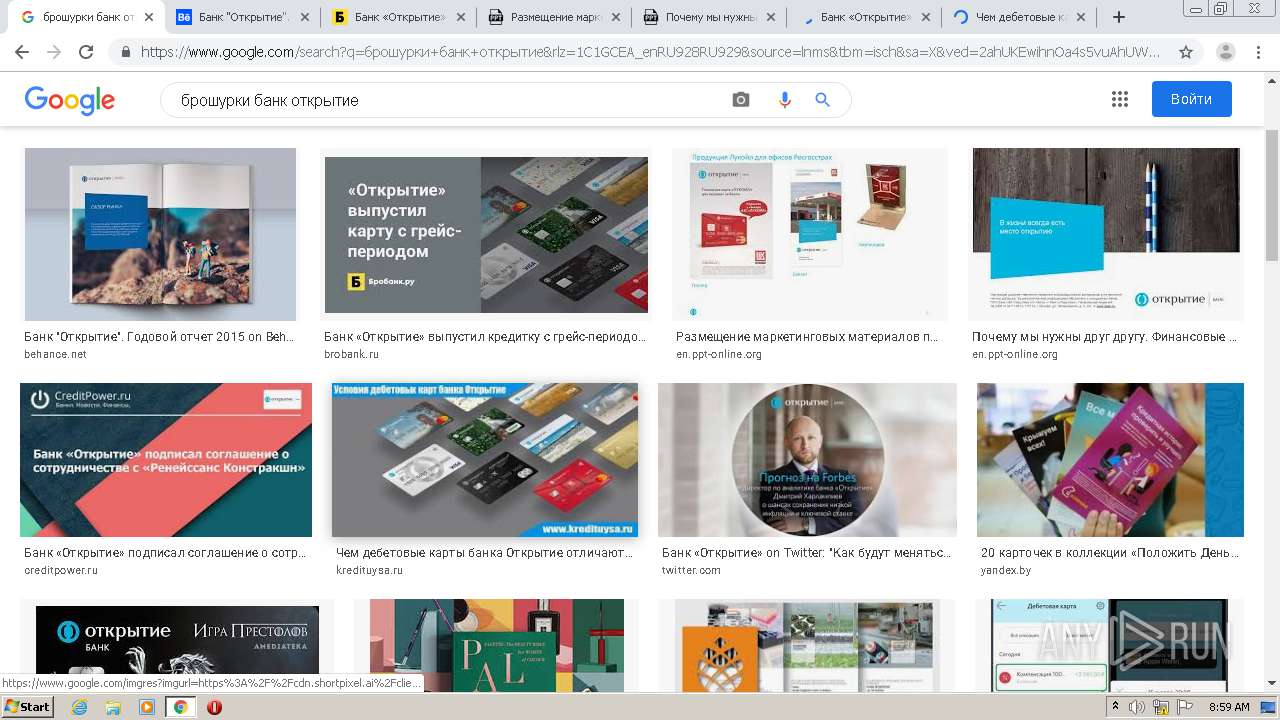Image resolution: width=1280 pixels, height=720 pixels.
Task: Open the Forbes forecast Twitter image
Action: click(807, 460)
